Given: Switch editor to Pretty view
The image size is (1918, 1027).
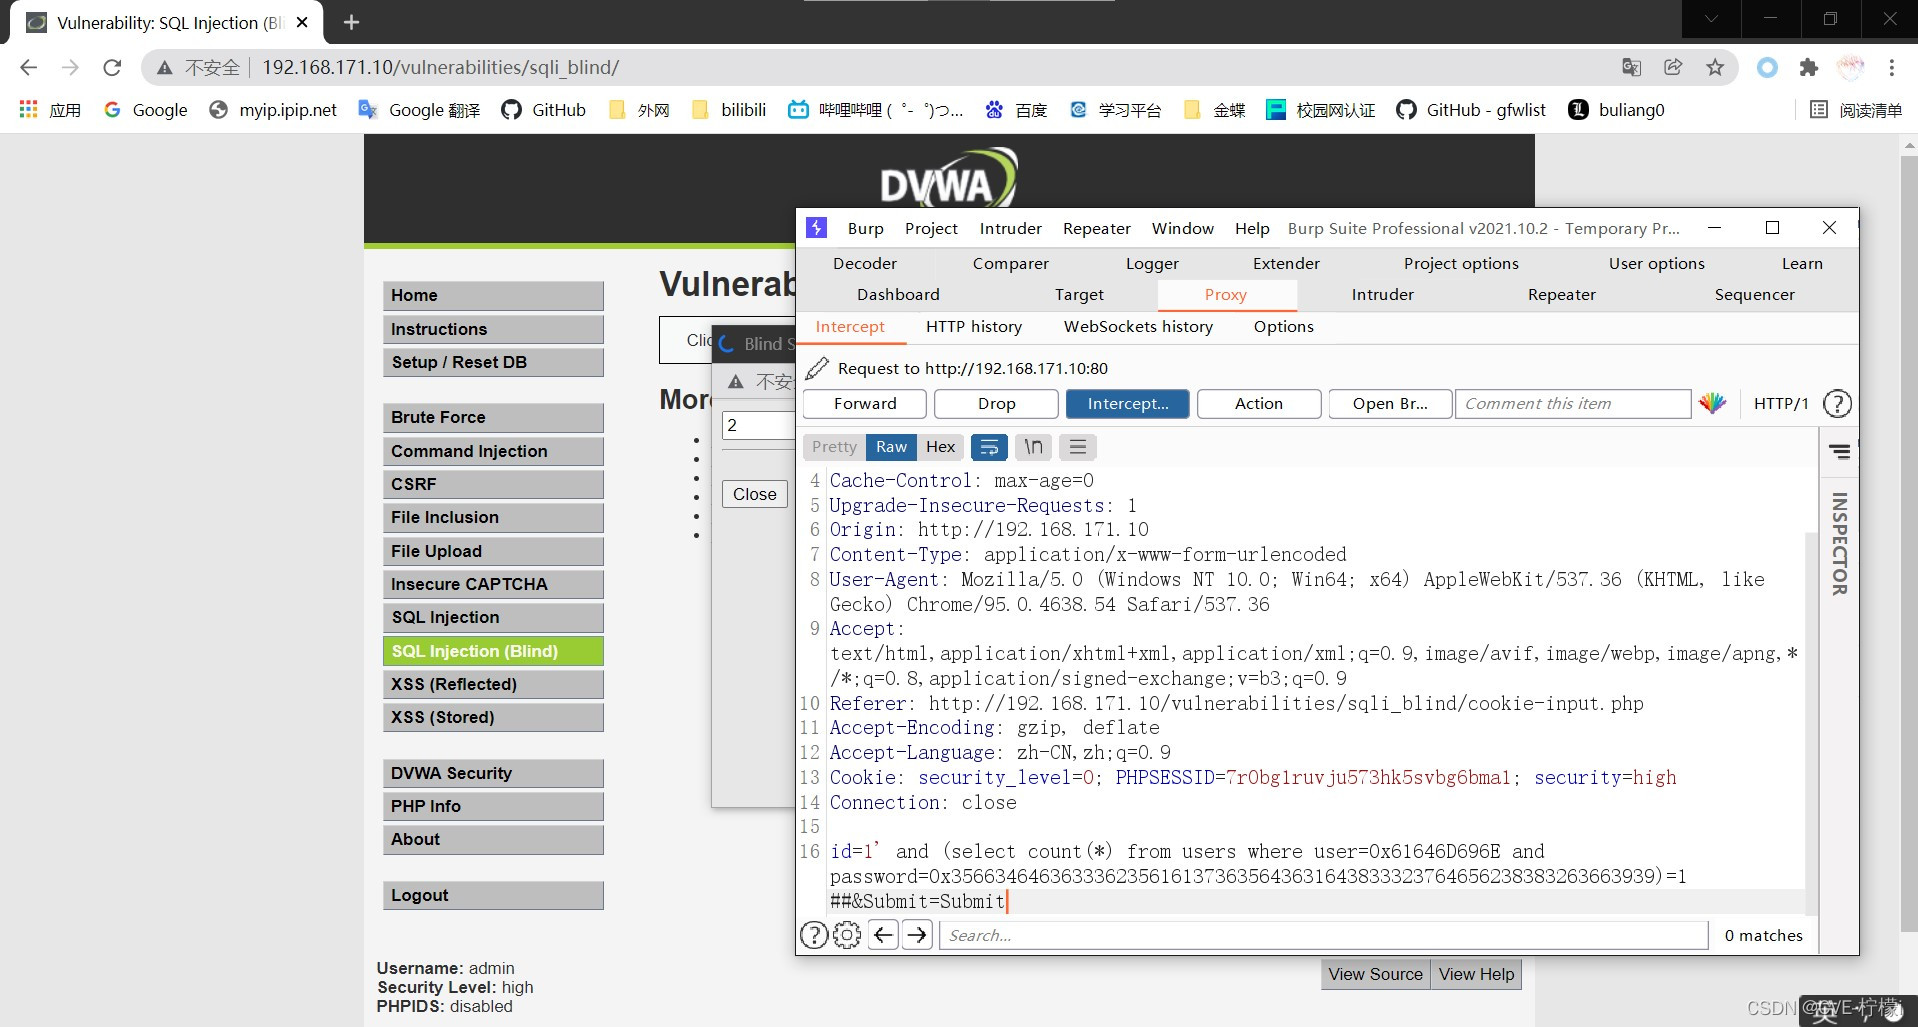Looking at the screenshot, I should [x=834, y=447].
